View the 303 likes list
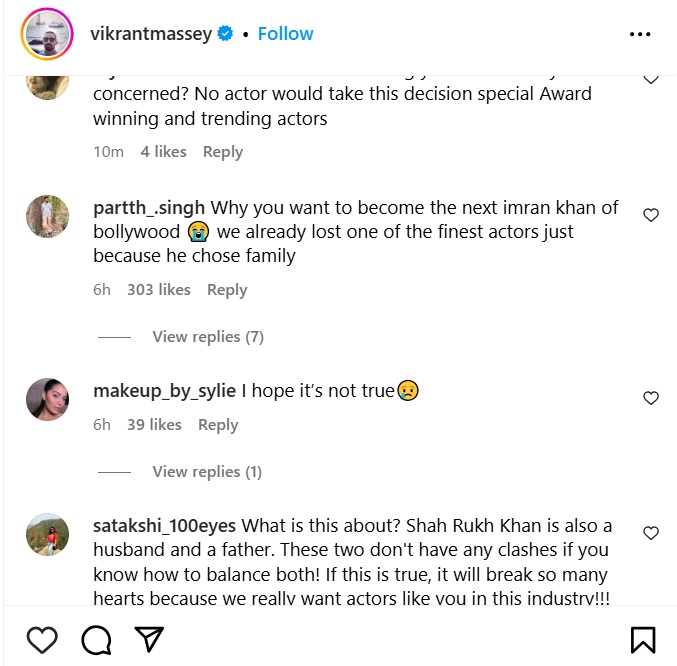 click(159, 290)
